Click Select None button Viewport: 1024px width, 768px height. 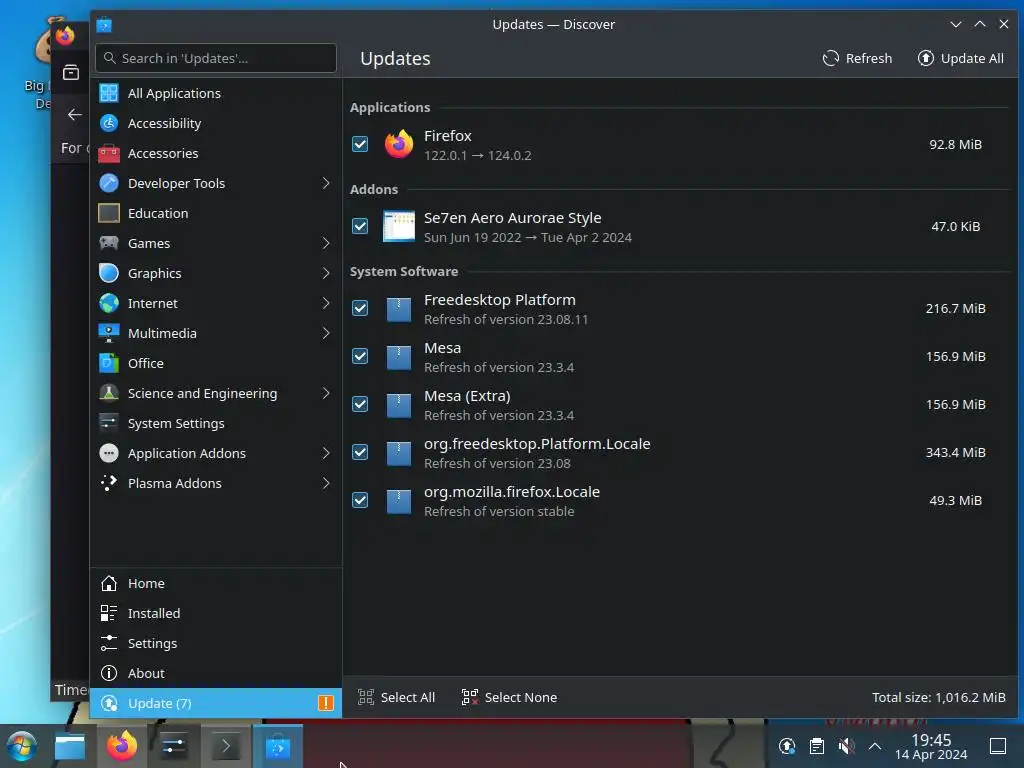click(x=509, y=697)
